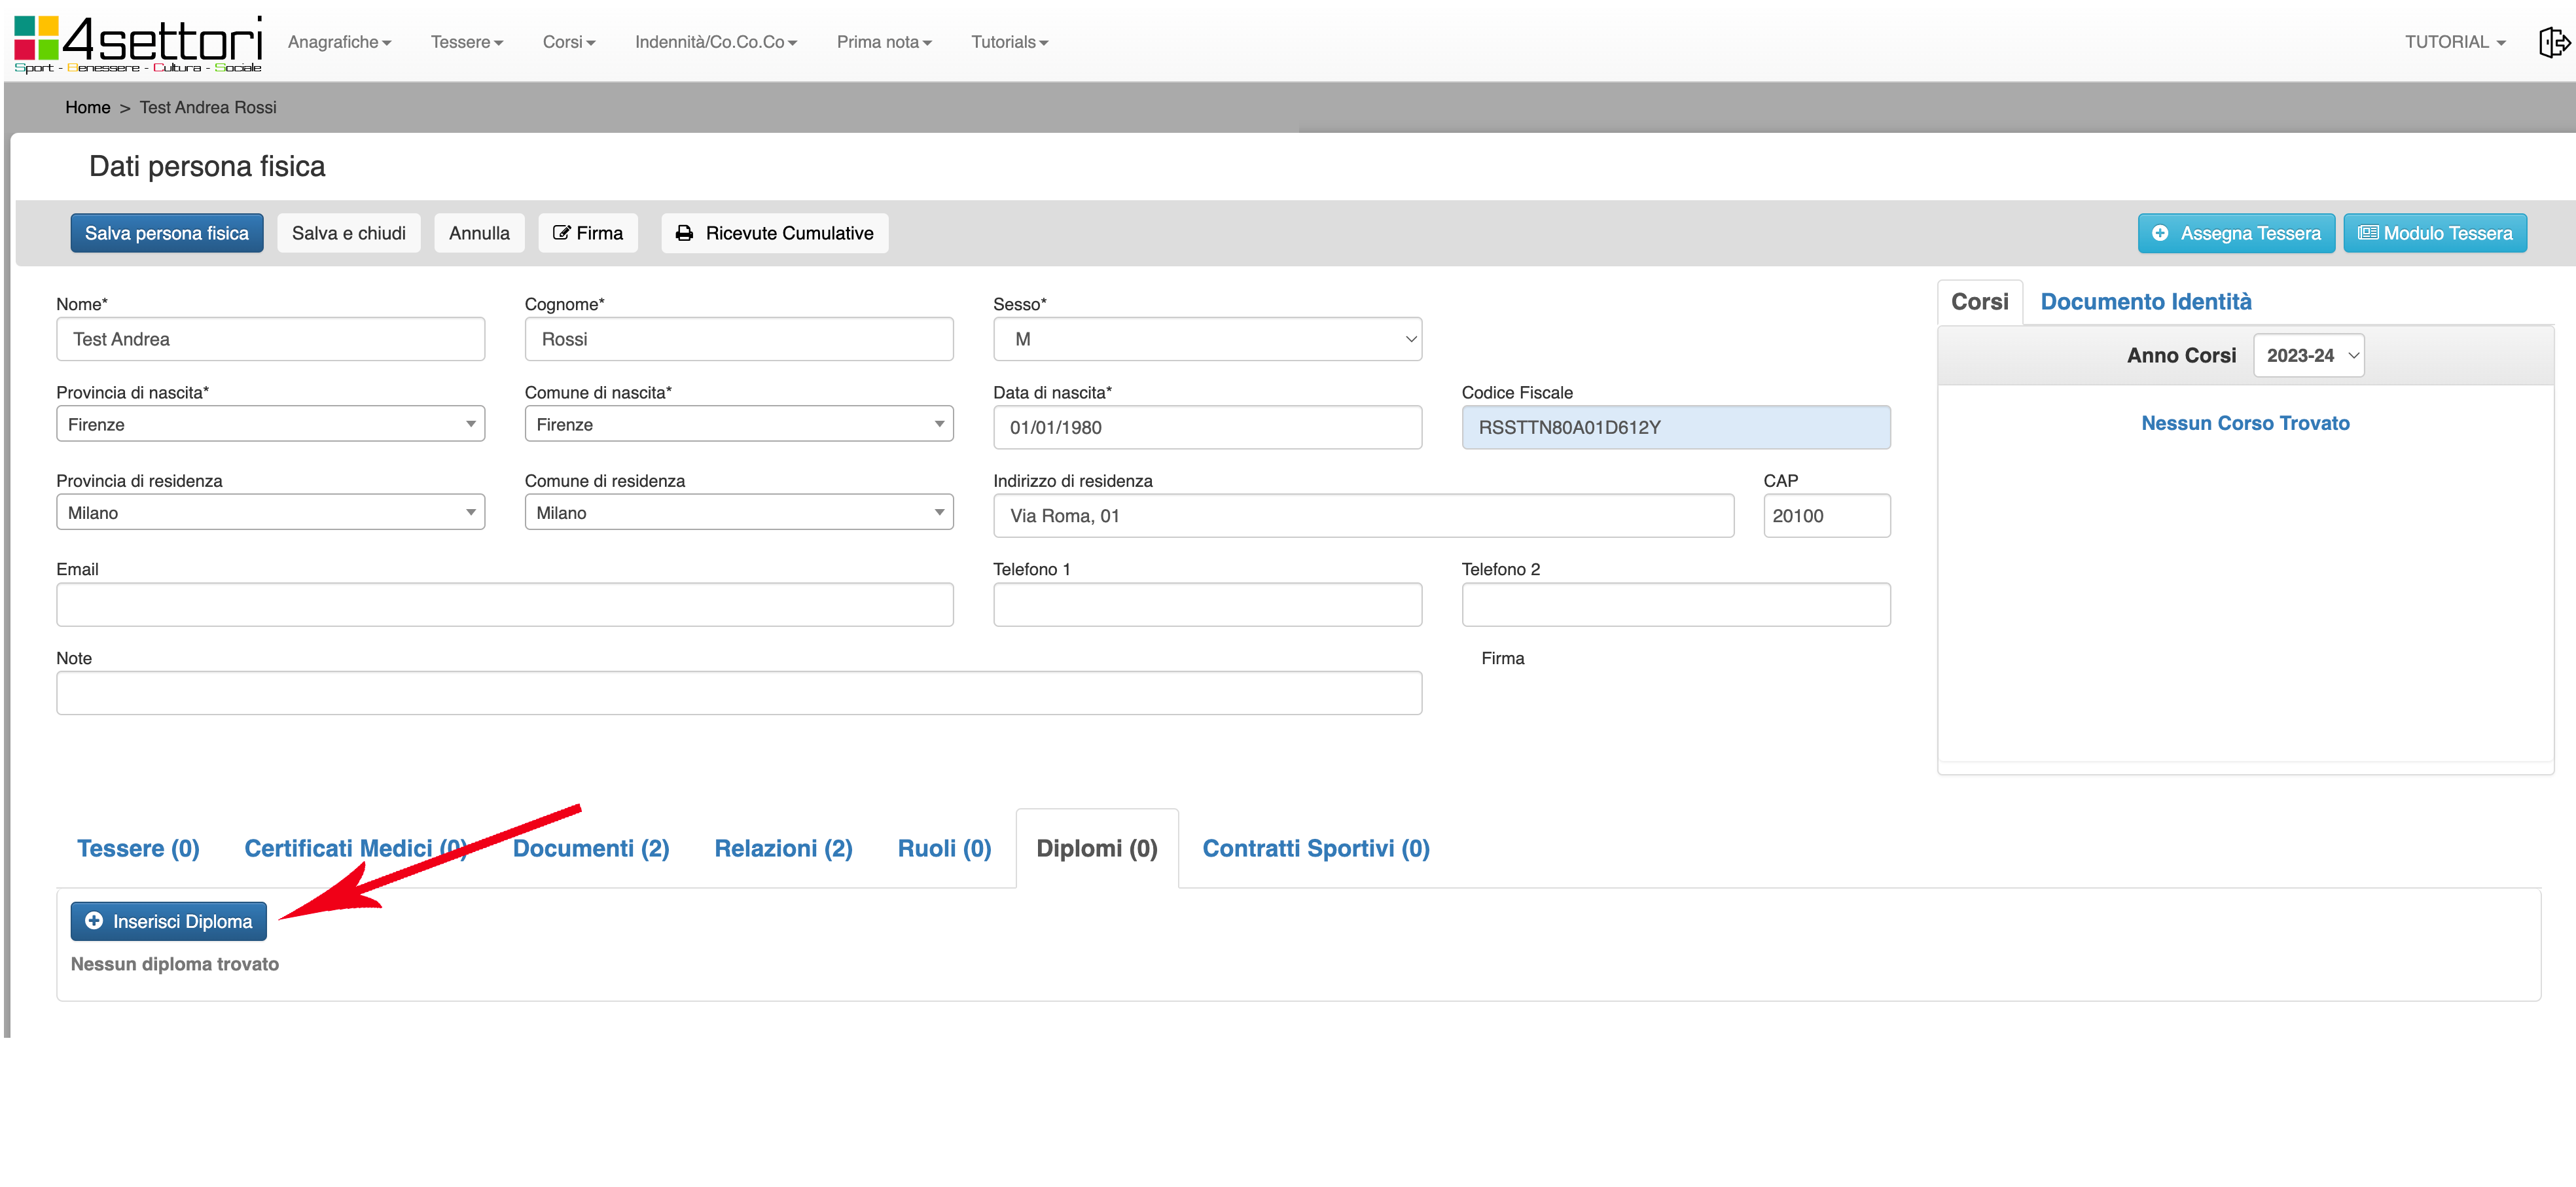Image resolution: width=2576 pixels, height=1187 pixels.
Task: Open the Anagrafiche menu
Action: pyautogui.click(x=339, y=42)
